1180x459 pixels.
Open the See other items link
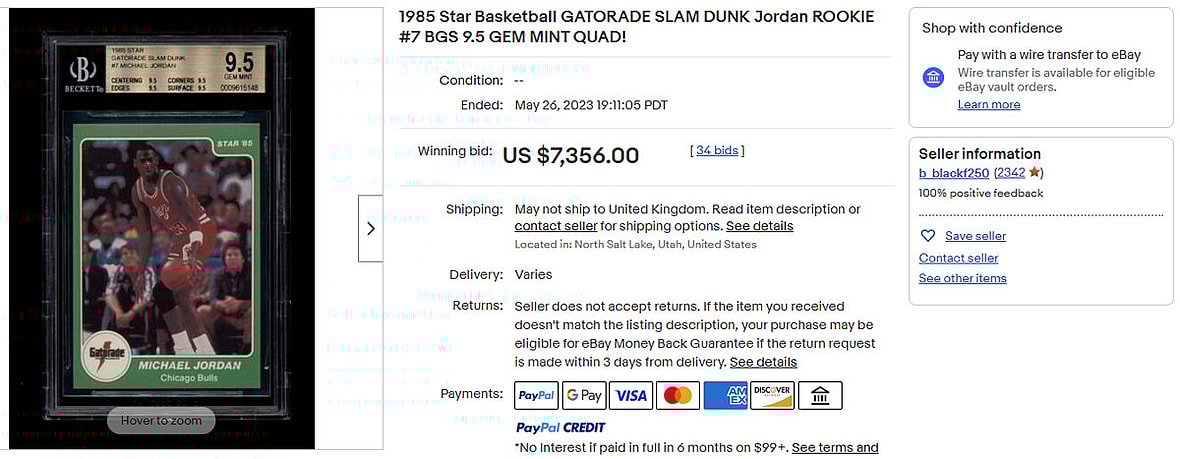(962, 278)
